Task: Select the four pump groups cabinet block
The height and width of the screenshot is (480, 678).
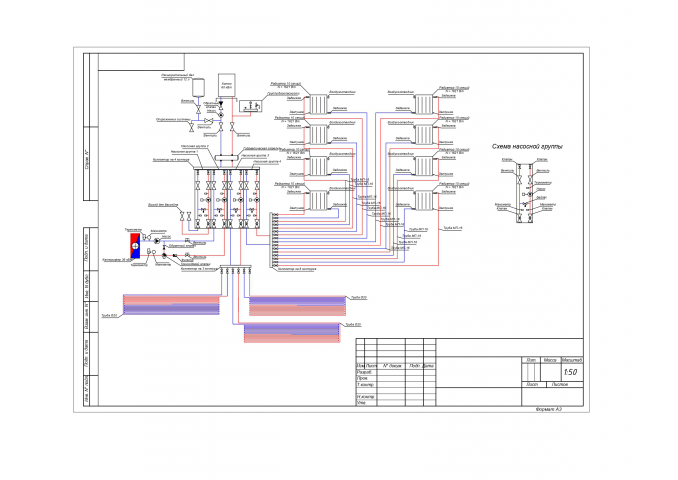Action: 227,198
